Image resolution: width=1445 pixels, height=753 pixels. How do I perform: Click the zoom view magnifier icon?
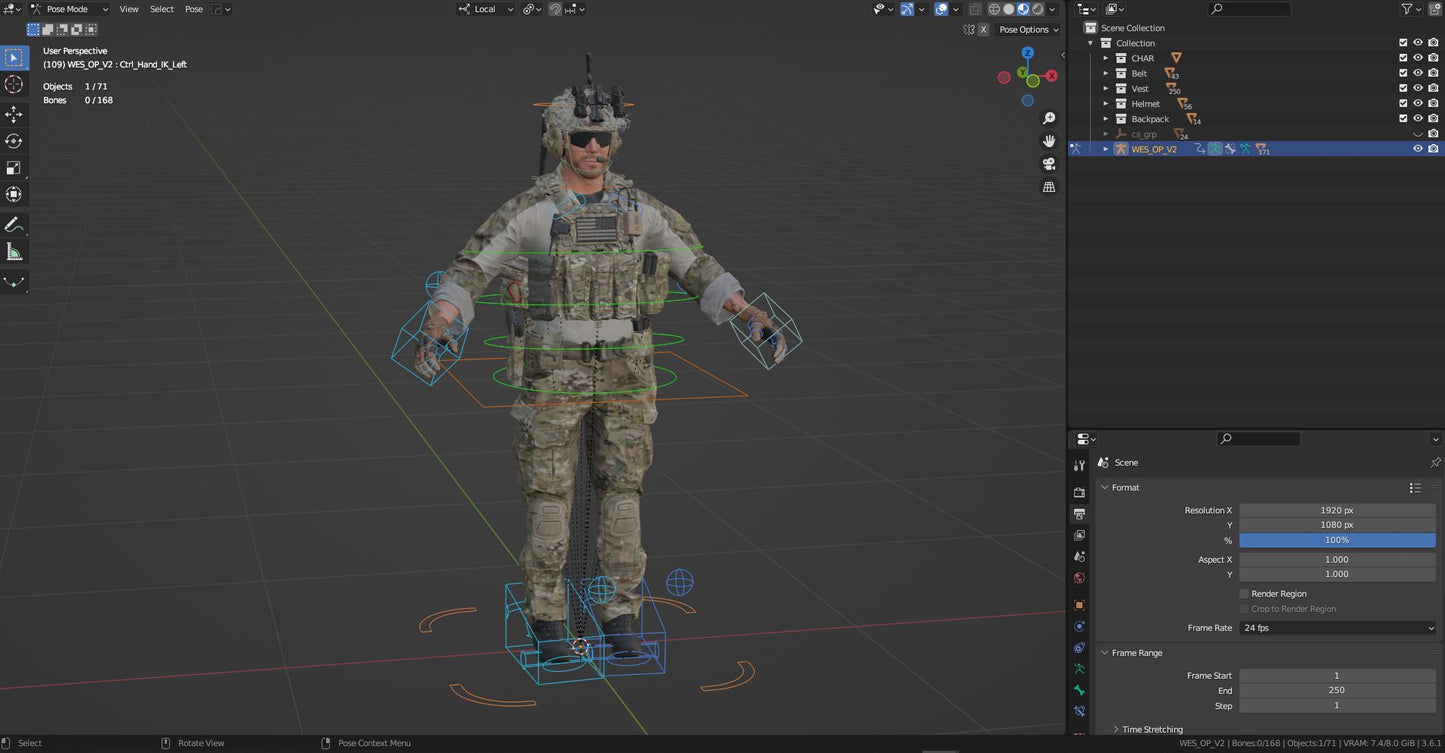pos(1049,118)
